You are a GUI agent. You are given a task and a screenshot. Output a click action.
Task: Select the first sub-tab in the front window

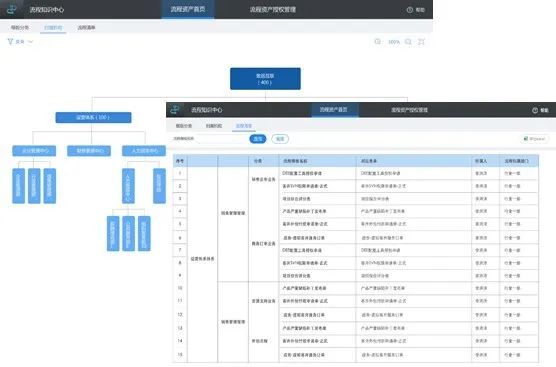pos(183,126)
